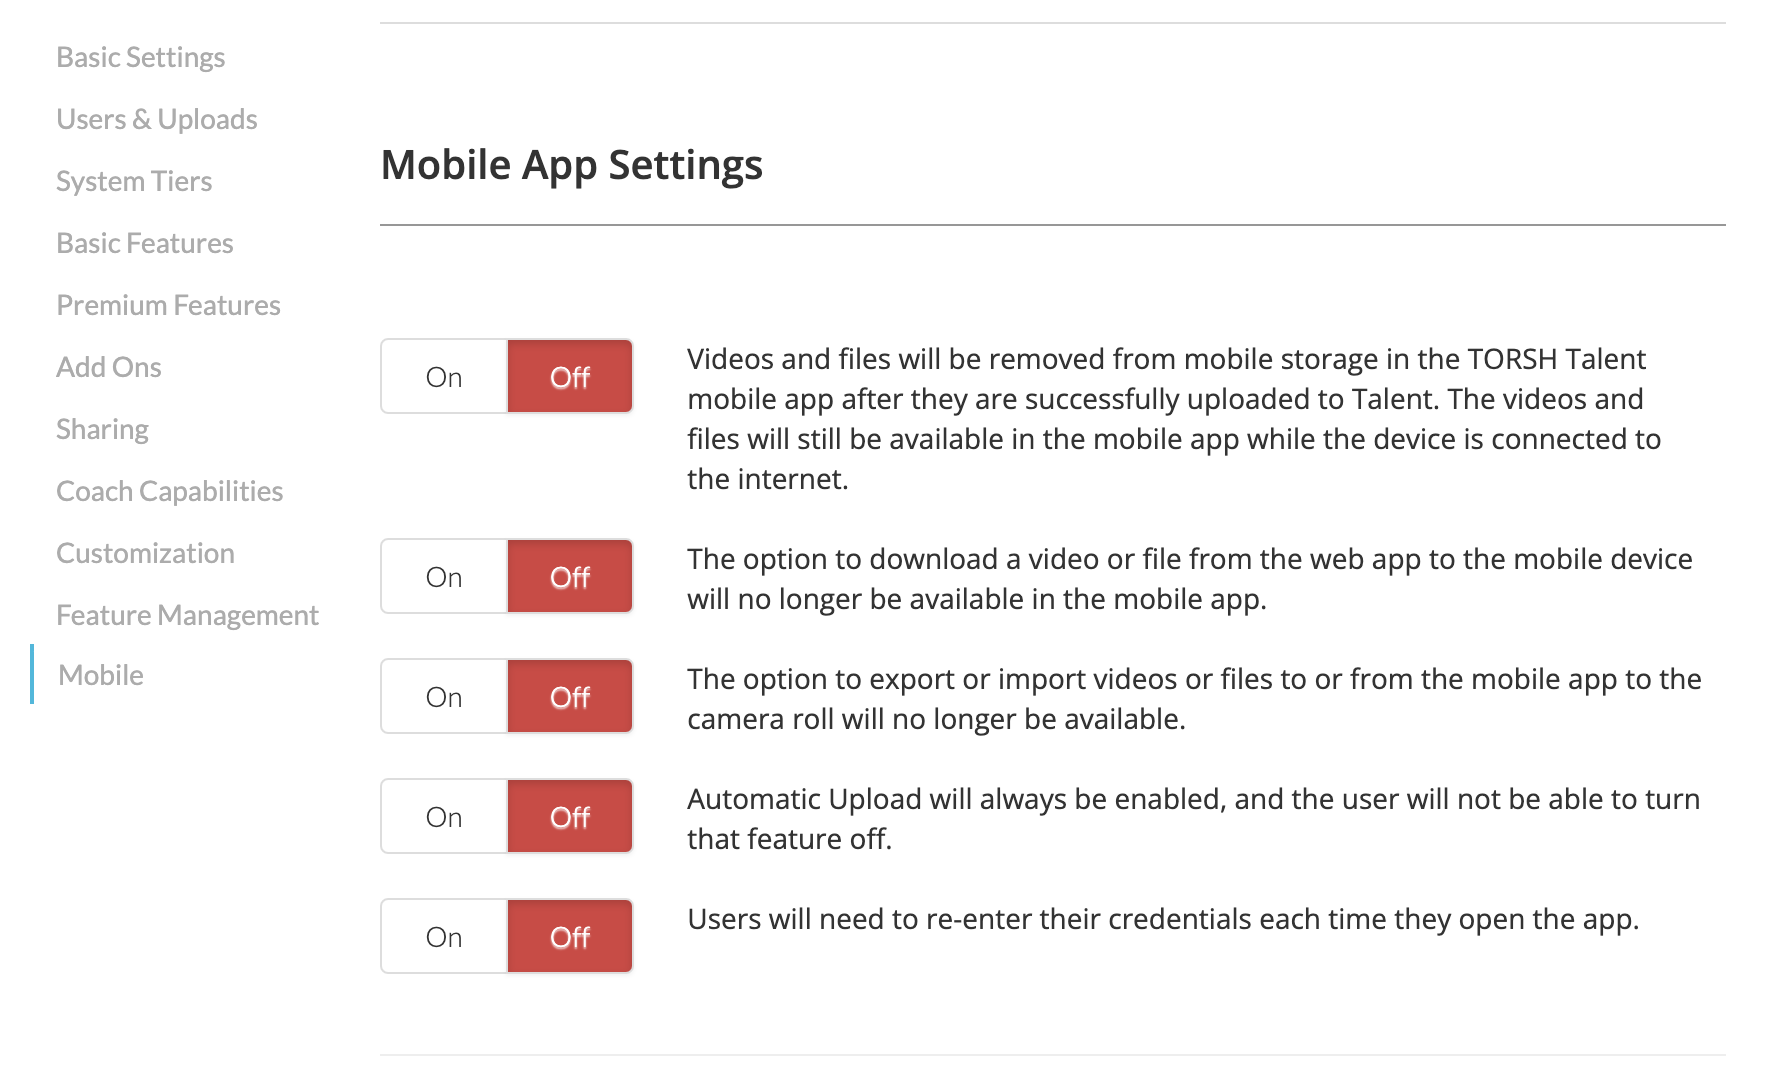The width and height of the screenshot is (1776, 1082).
Task: Select the Mobile sidebar item
Action: point(101,676)
